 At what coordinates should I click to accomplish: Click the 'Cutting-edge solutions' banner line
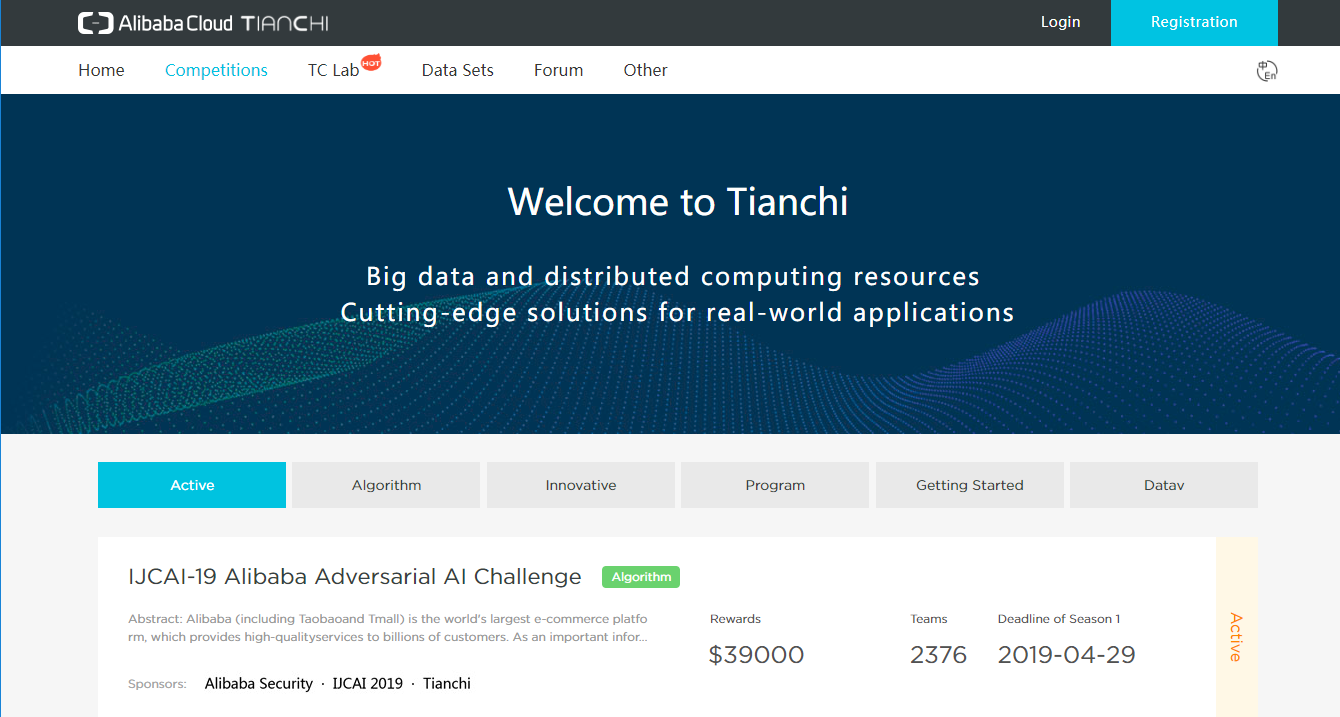point(678,312)
